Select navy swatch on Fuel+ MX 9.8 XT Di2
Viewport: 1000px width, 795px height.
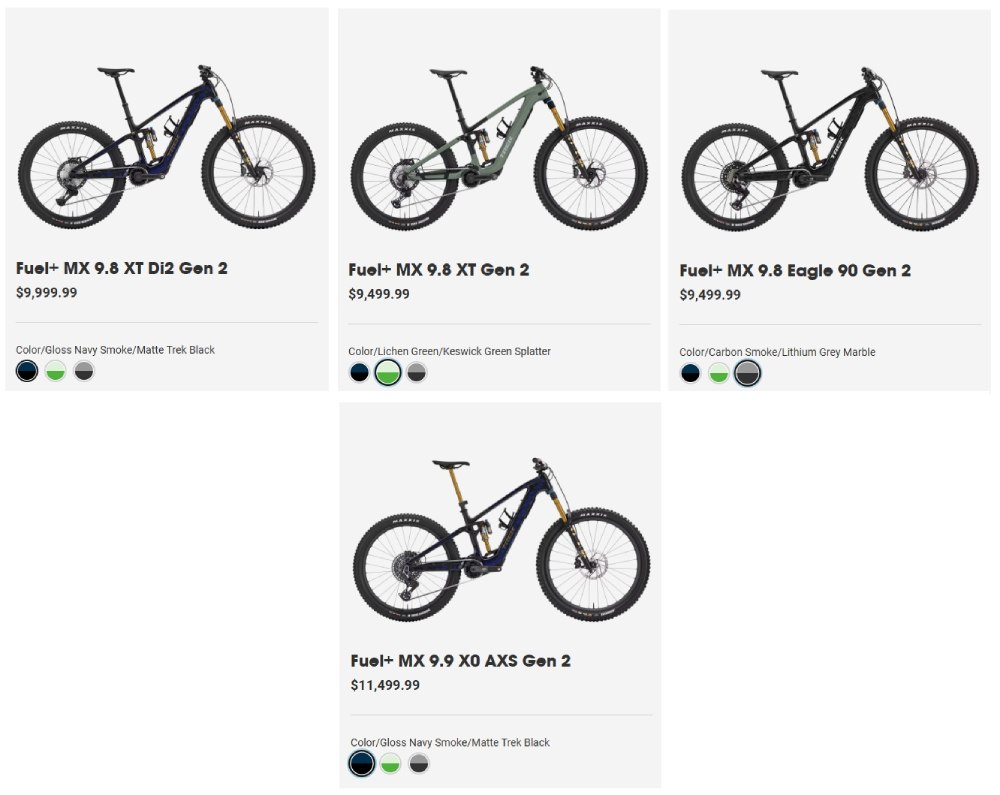click(27, 372)
